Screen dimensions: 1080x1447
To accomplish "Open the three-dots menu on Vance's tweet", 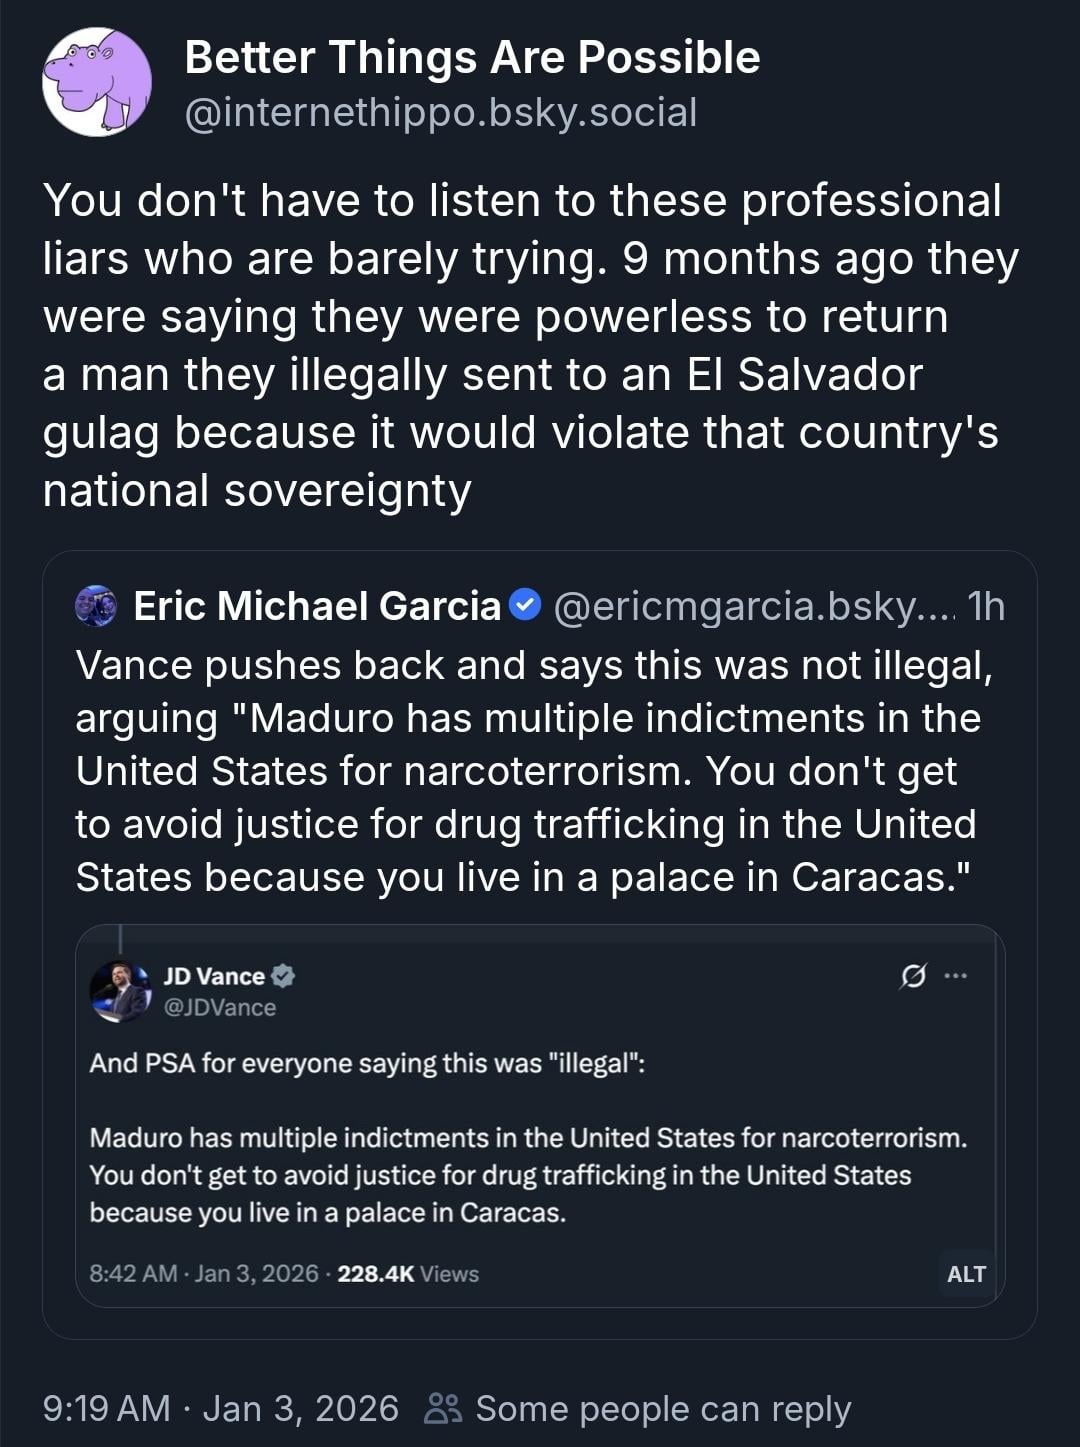I will [x=956, y=976].
